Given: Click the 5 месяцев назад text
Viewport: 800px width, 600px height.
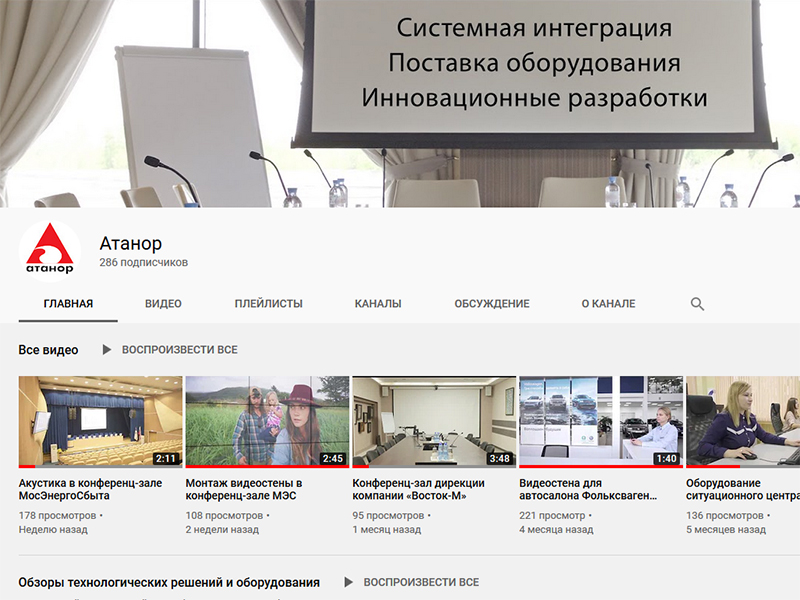Looking at the screenshot, I should click(726, 530).
